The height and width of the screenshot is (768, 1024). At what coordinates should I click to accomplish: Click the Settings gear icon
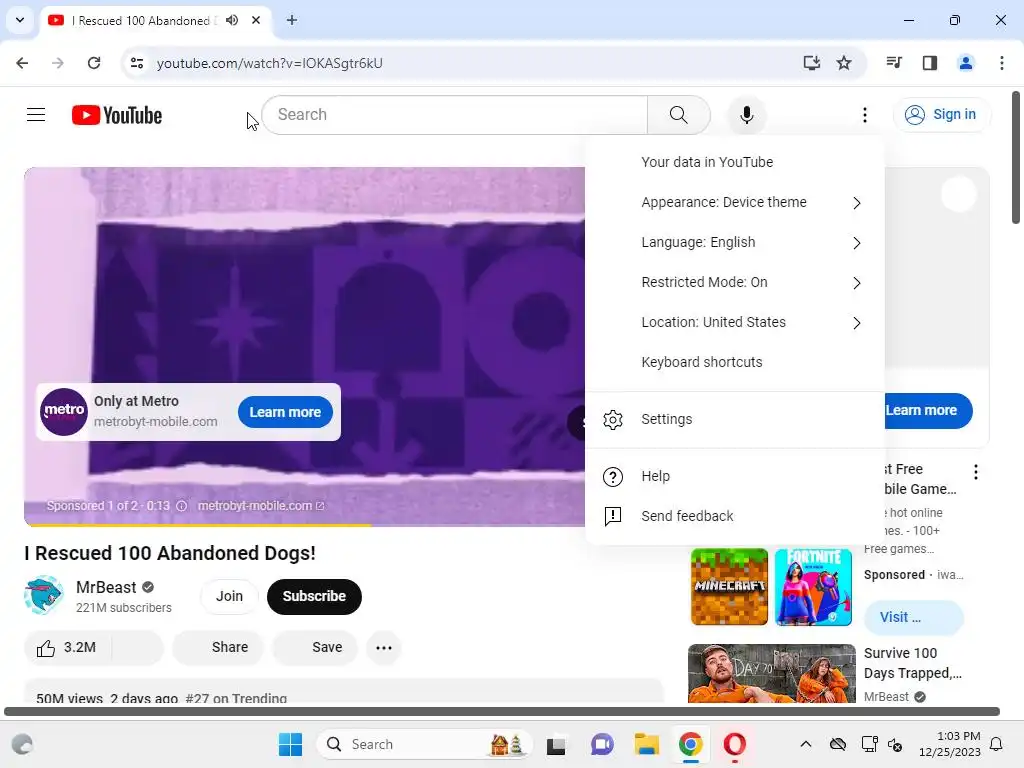613,419
